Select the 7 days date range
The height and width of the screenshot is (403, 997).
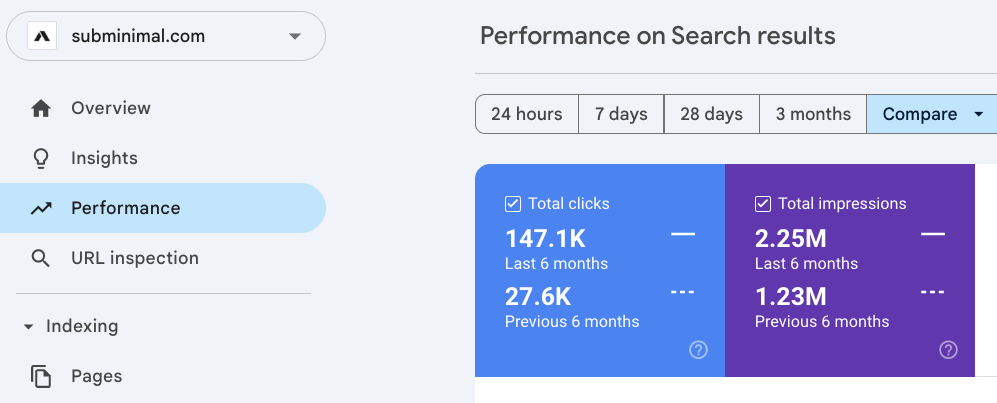pyautogui.click(x=621, y=114)
